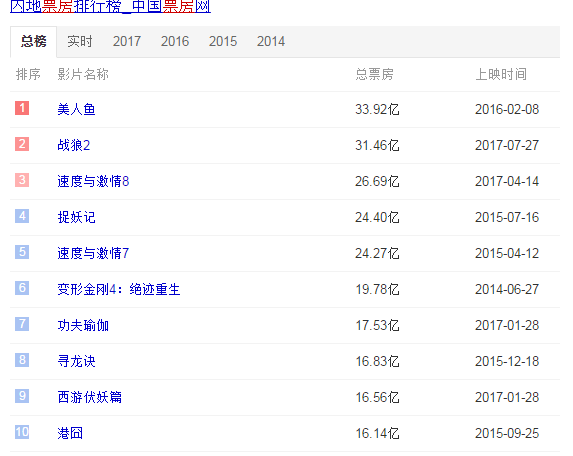Open the 战狼2 movie link
Viewport: 573px width, 456px height.
click(73, 145)
